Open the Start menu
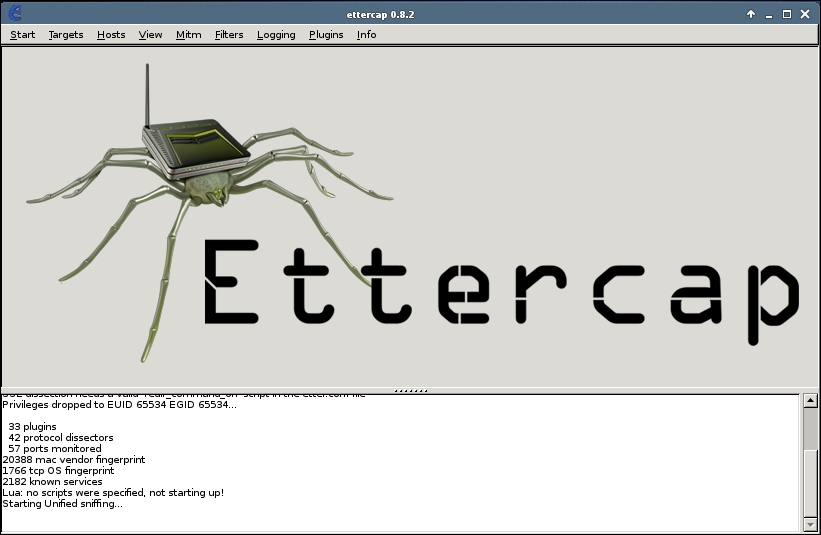The image size is (821, 535). tap(23, 35)
